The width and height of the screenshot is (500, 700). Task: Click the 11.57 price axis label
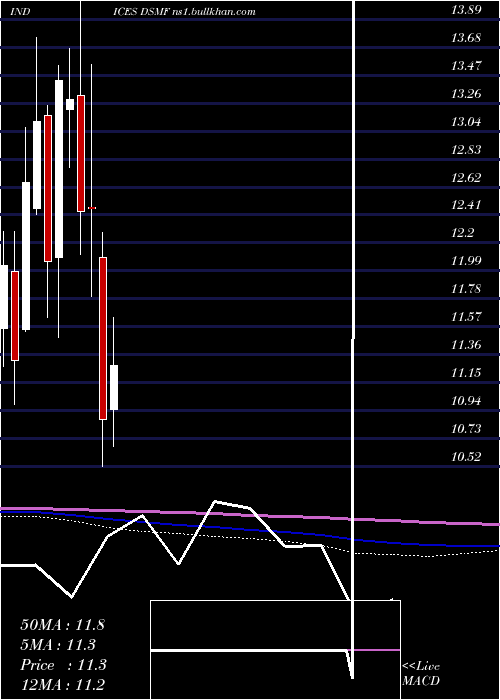click(x=466, y=317)
